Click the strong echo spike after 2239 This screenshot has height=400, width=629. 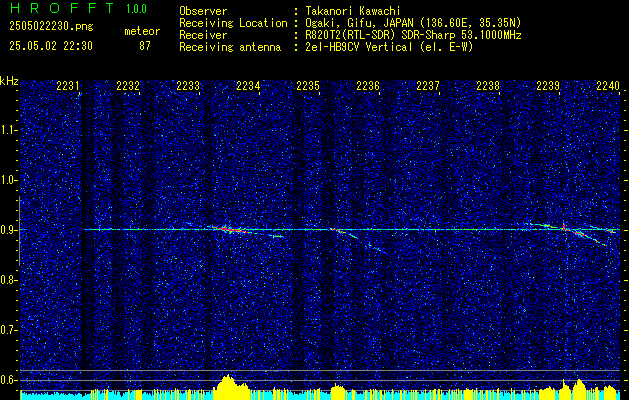(564, 227)
